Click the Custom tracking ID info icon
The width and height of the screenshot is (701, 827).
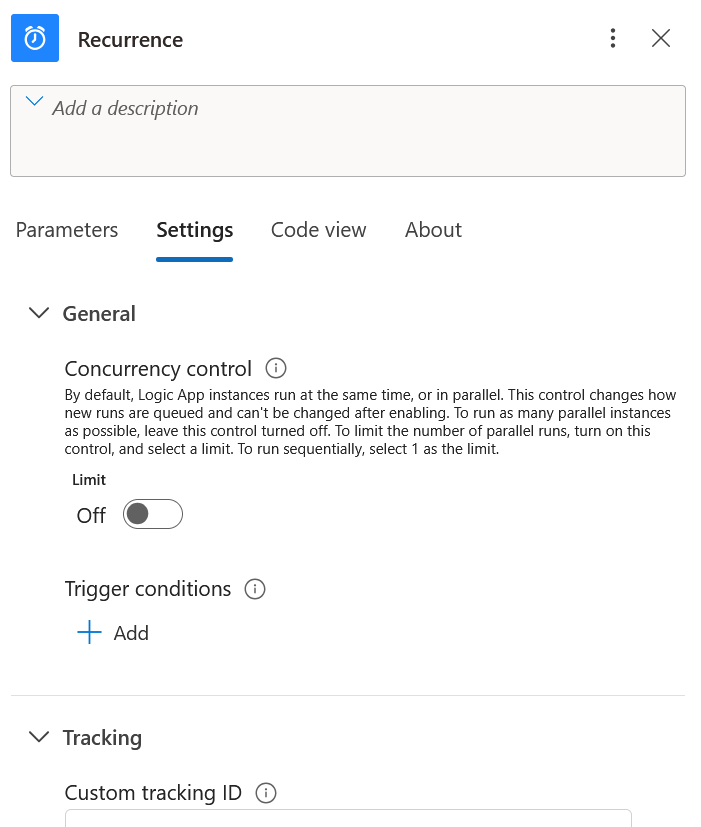pyautogui.click(x=266, y=793)
